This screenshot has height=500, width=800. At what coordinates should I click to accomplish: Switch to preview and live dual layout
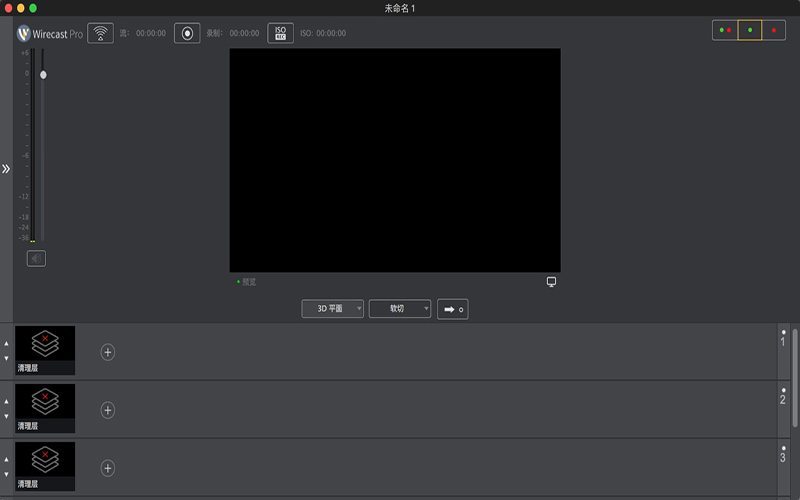pyautogui.click(x=725, y=30)
